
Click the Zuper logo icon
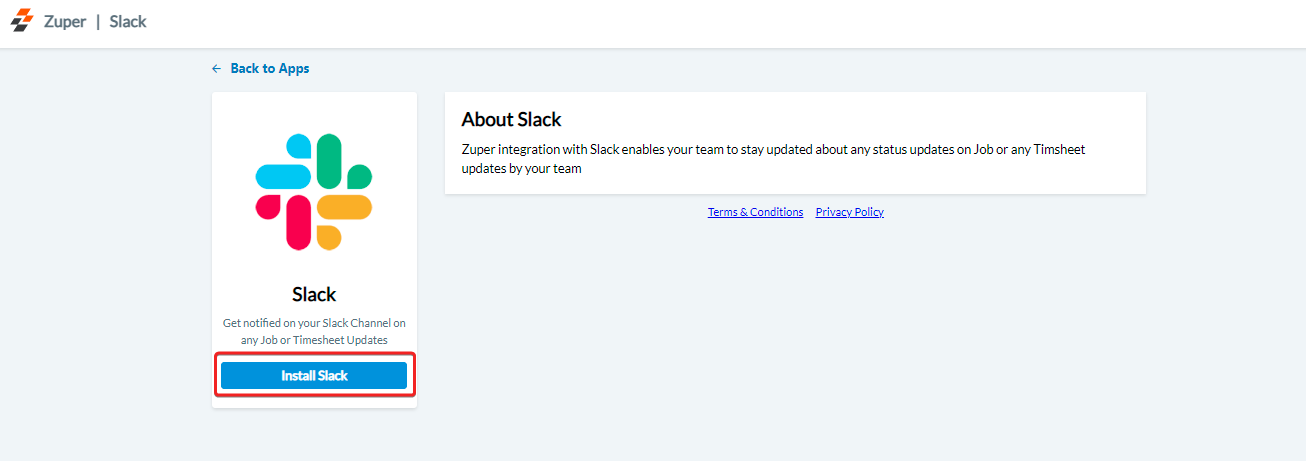[22, 21]
